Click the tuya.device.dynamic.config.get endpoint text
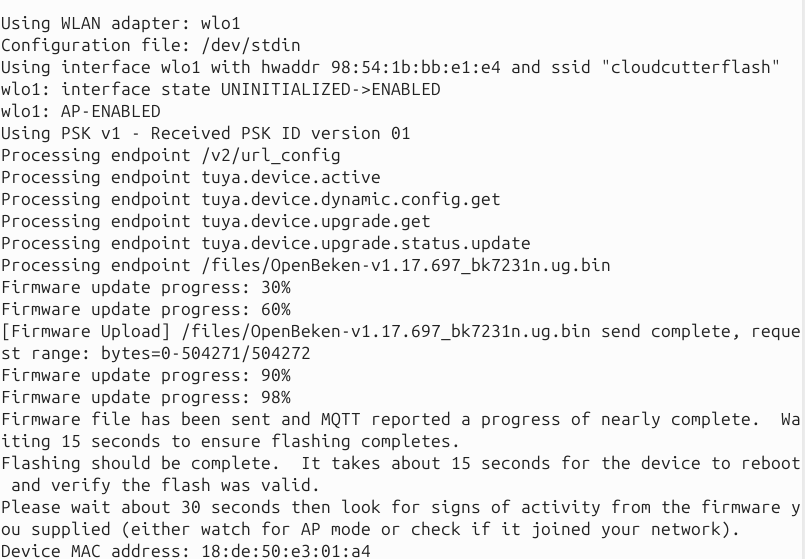Image resolution: width=805 pixels, height=559 pixels. pos(351,199)
